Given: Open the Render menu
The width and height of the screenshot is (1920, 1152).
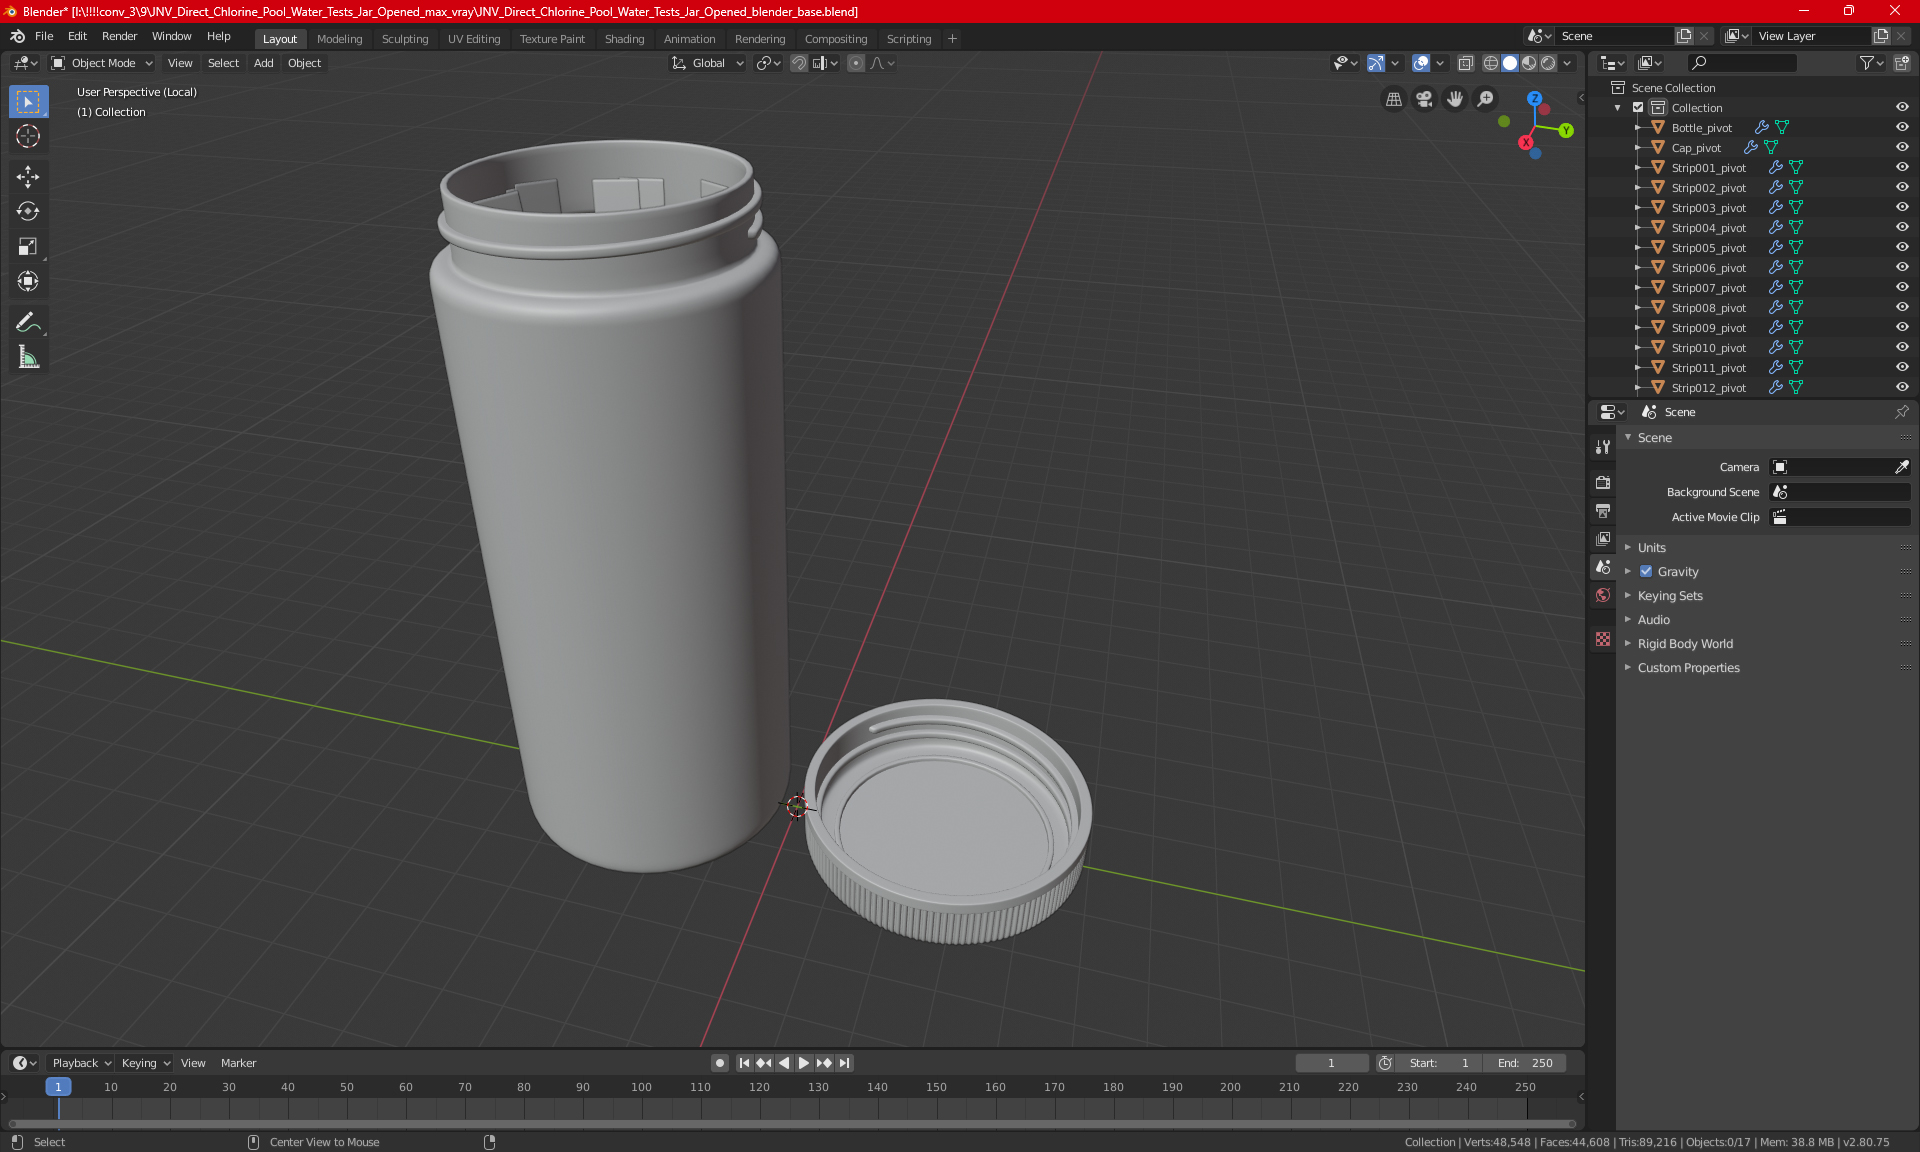Looking at the screenshot, I should 119,36.
